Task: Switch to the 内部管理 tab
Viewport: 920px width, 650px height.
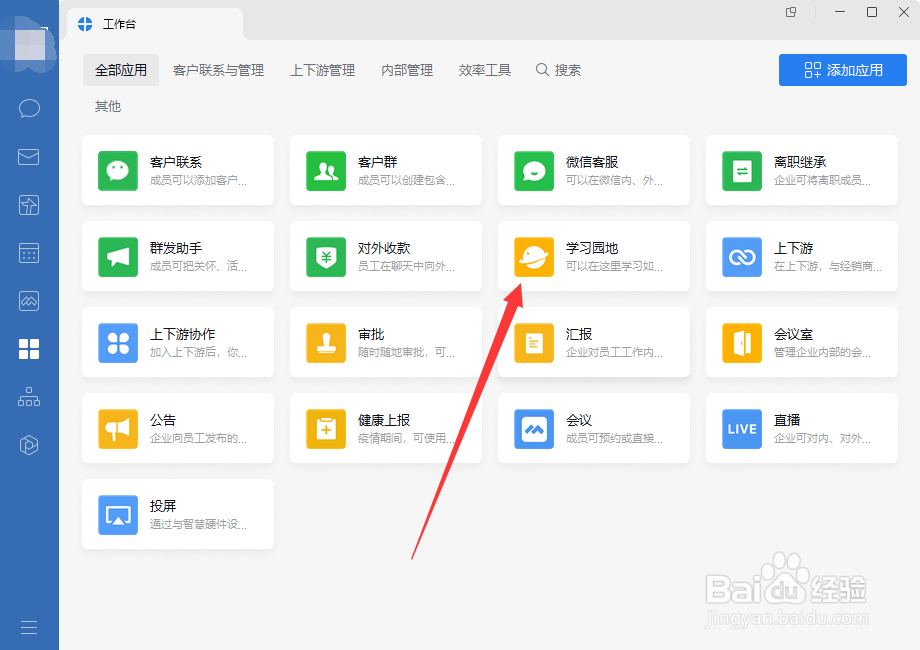Action: [407, 70]
